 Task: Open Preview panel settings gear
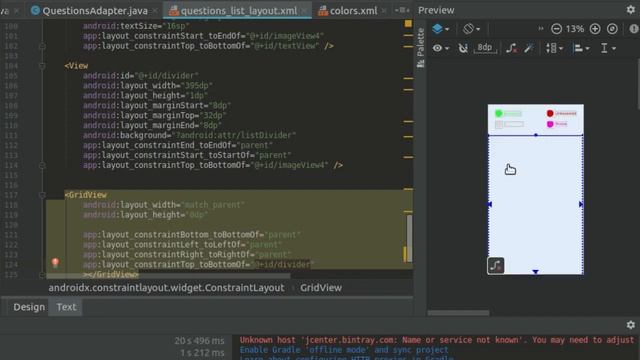pyautogui.click(x=631, y=10)
